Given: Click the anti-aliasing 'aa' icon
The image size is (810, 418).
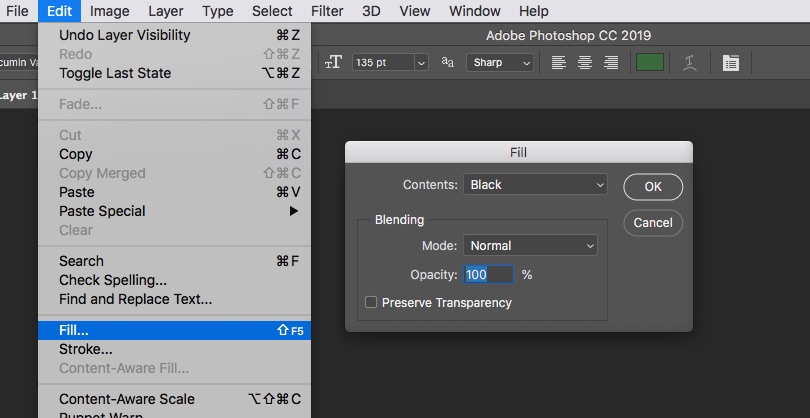Looking at the screenshot, I should [448, 62].
